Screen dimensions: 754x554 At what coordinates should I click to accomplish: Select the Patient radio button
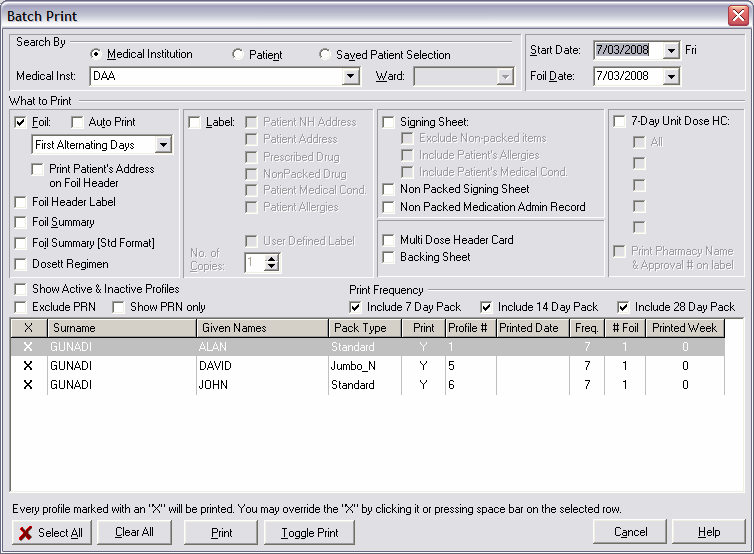[x=238, y=55]
